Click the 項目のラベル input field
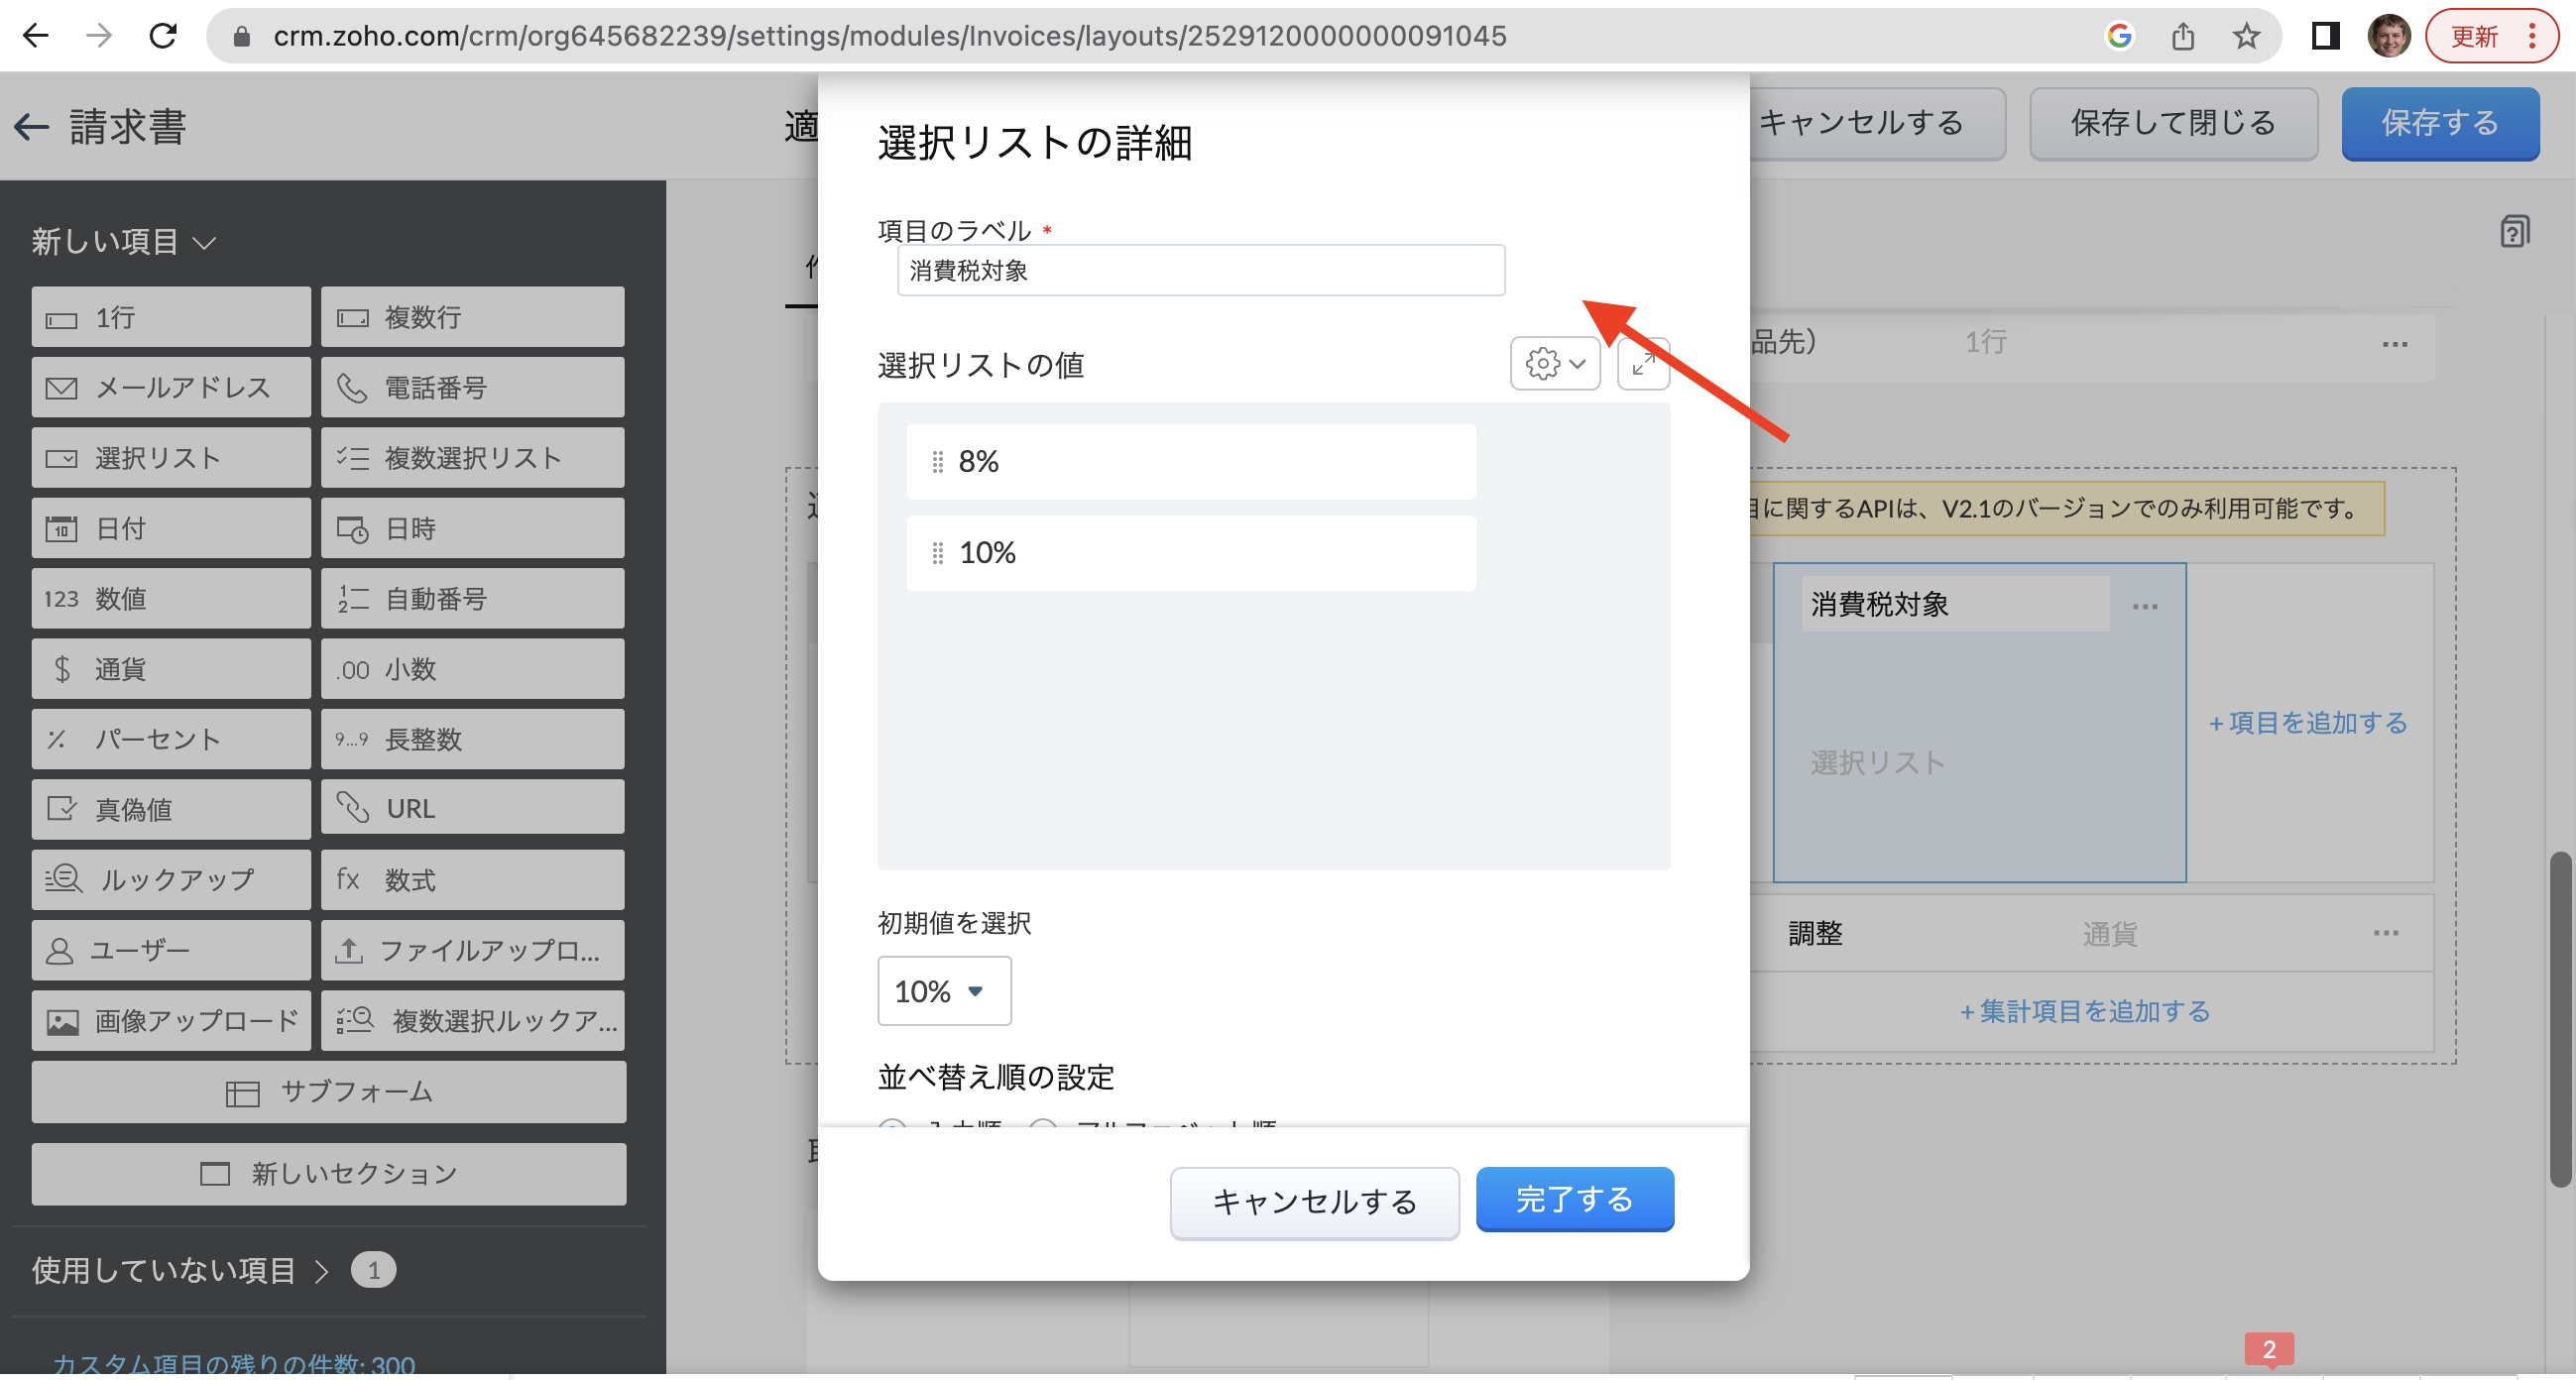 (1200, 270)
